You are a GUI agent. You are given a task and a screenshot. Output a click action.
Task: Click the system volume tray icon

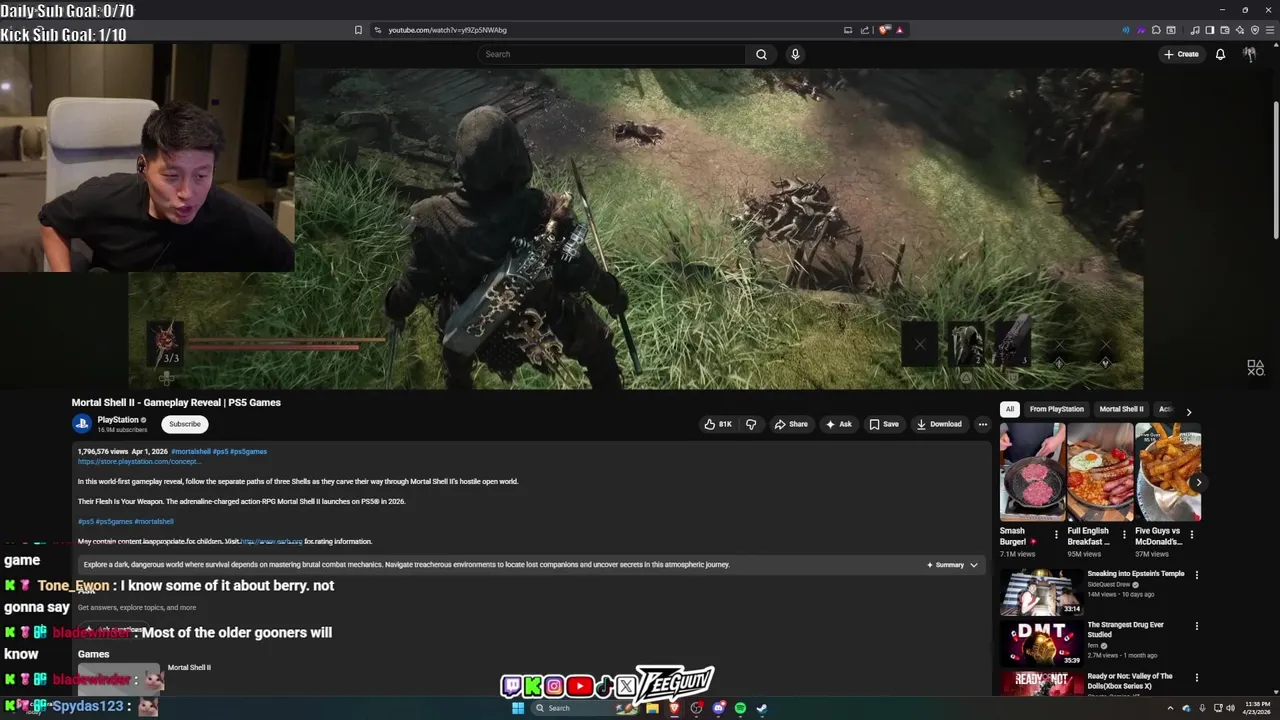(x=1230, y=708)
